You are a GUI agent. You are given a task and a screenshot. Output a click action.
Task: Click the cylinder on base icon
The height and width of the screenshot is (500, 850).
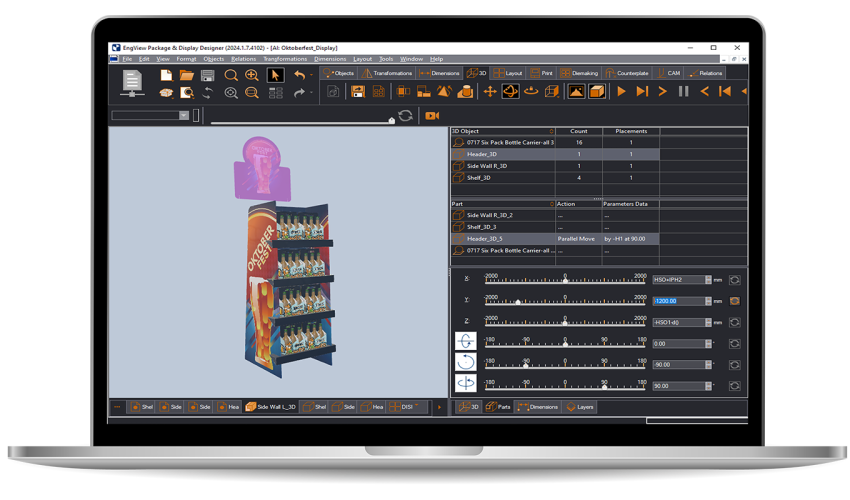pos(465,91)
